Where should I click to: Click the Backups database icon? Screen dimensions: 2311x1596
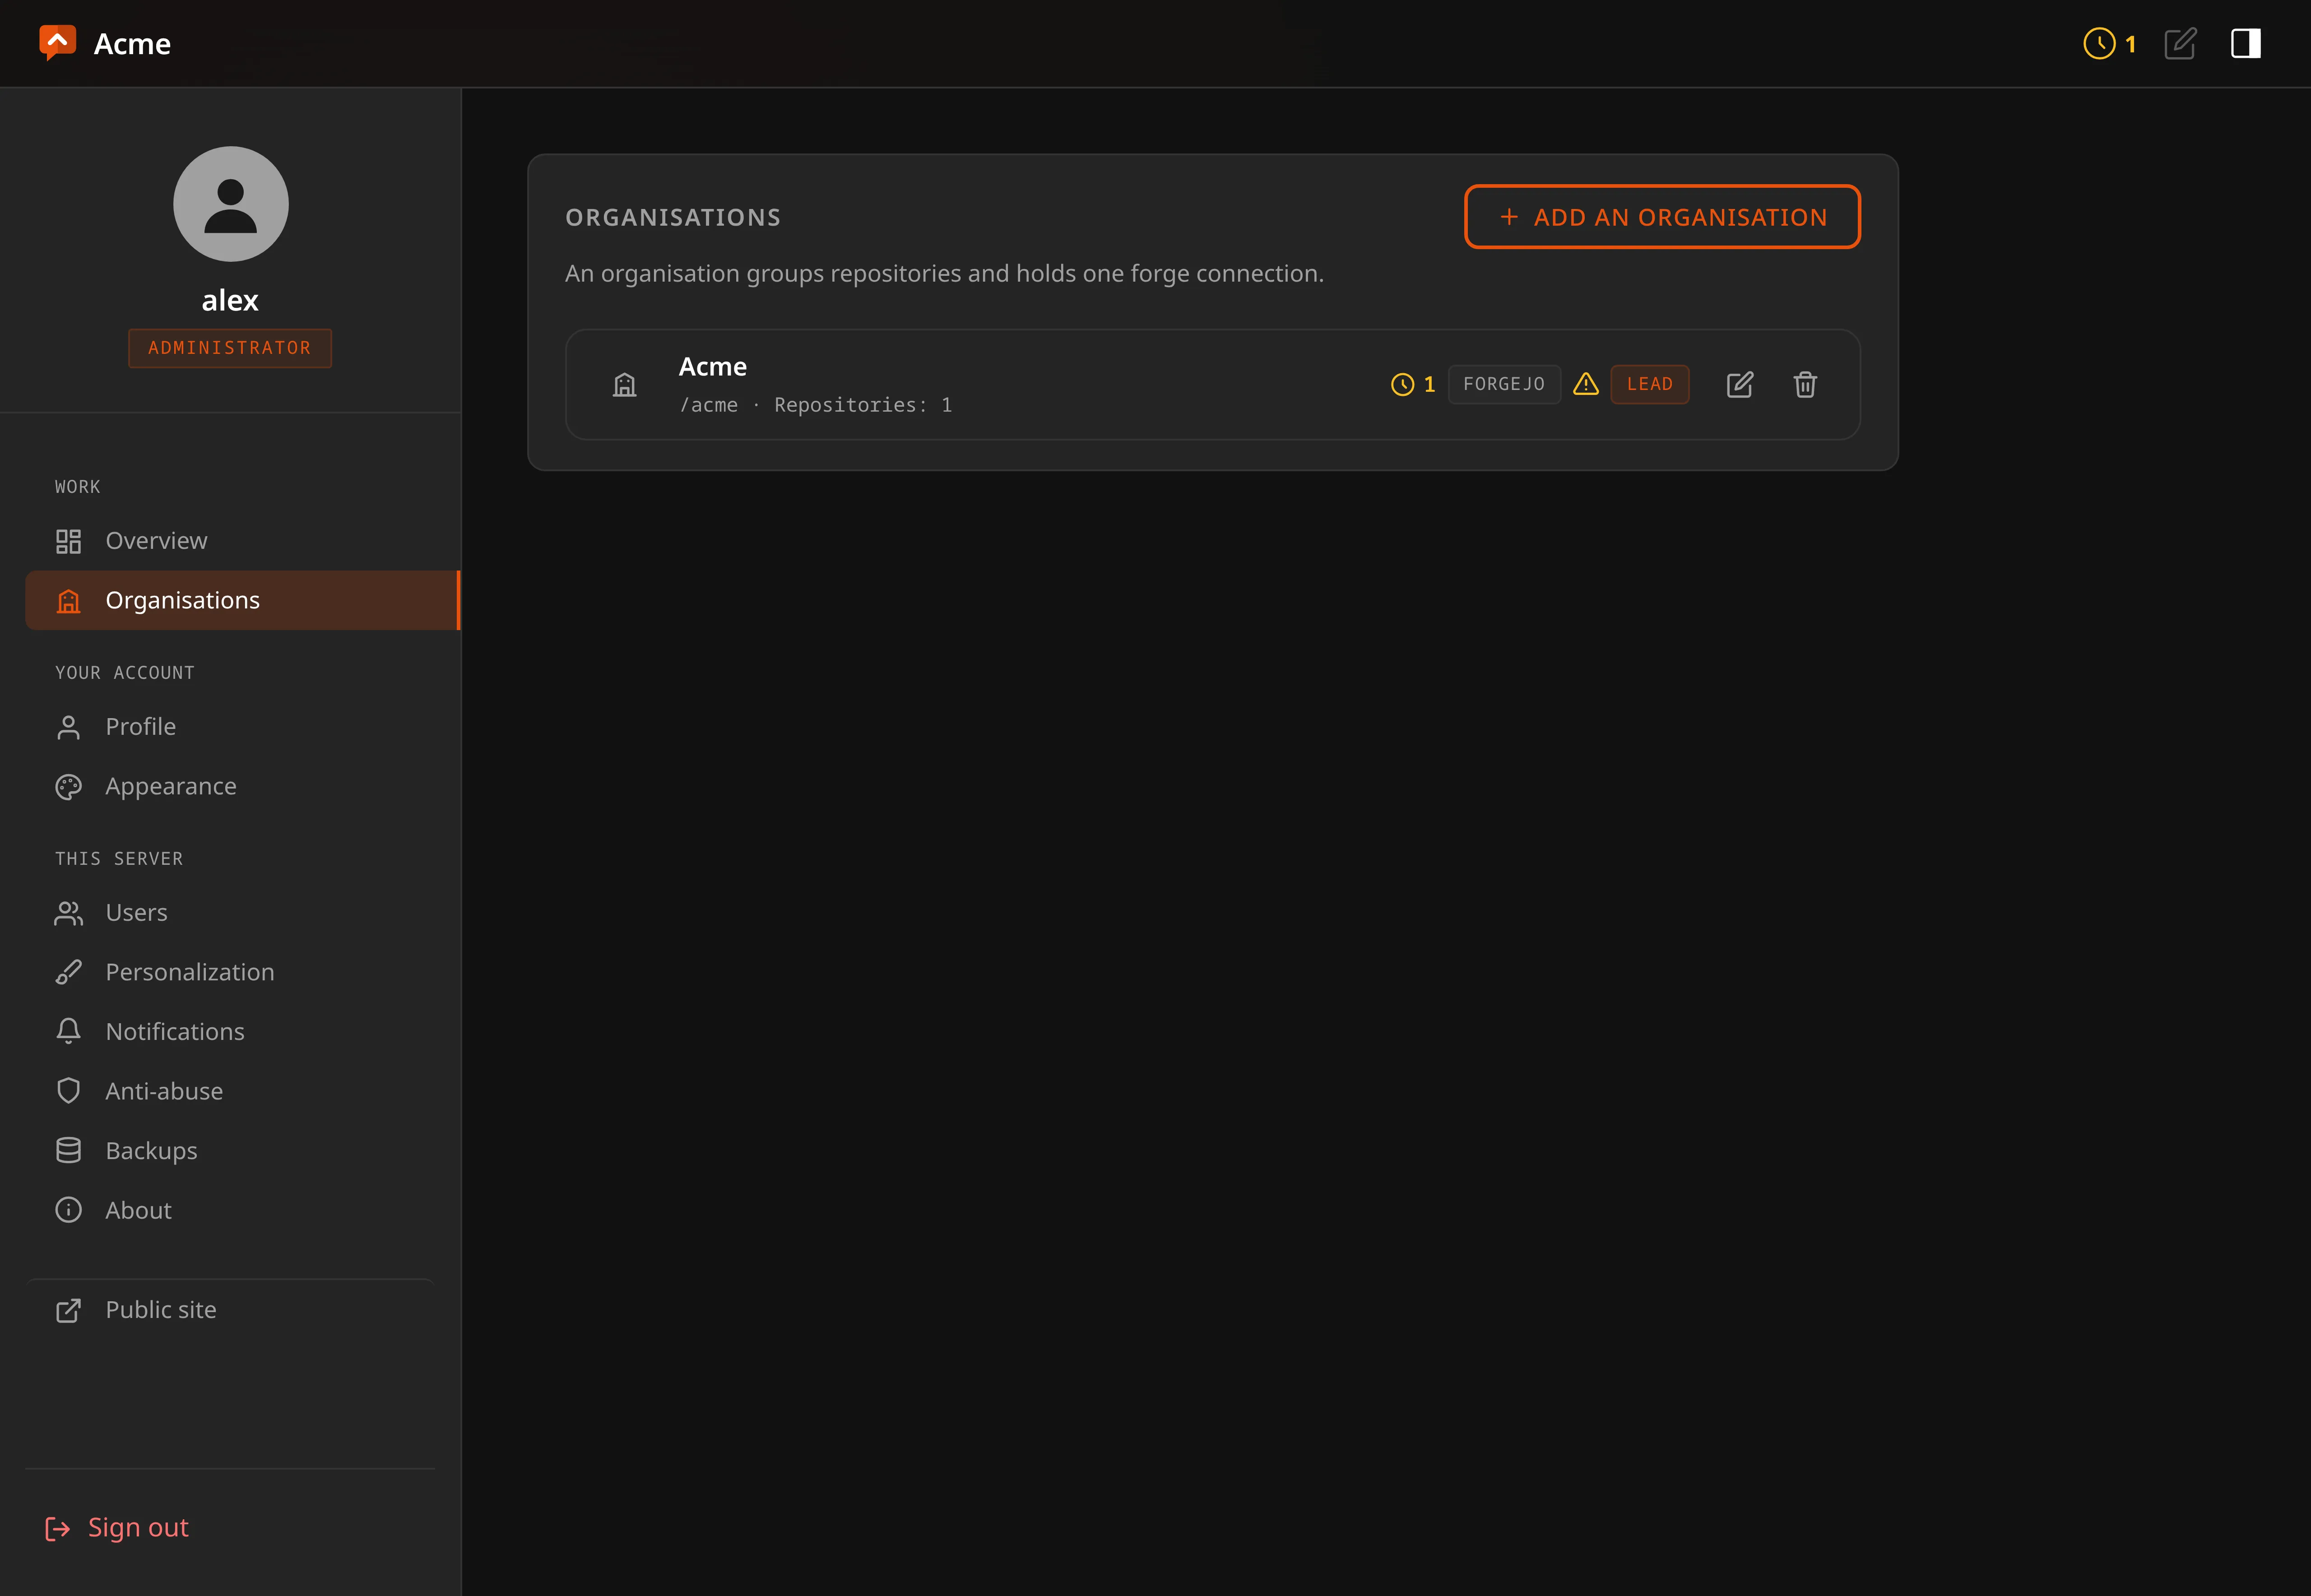tap(68, 1150)
